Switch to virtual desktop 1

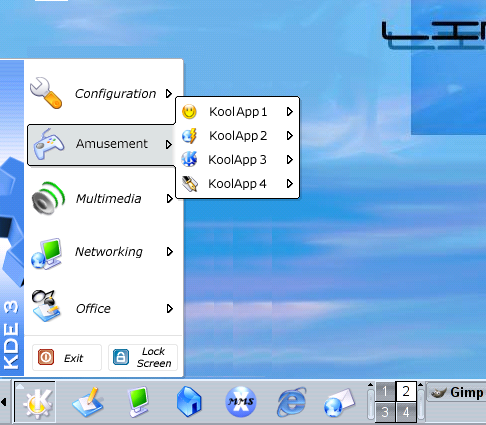385,391
